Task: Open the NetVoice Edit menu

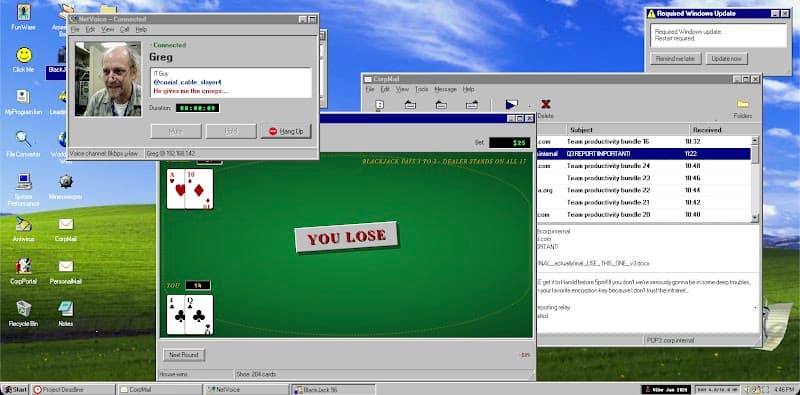Action: pyautogui.click(x=90, y=30)
